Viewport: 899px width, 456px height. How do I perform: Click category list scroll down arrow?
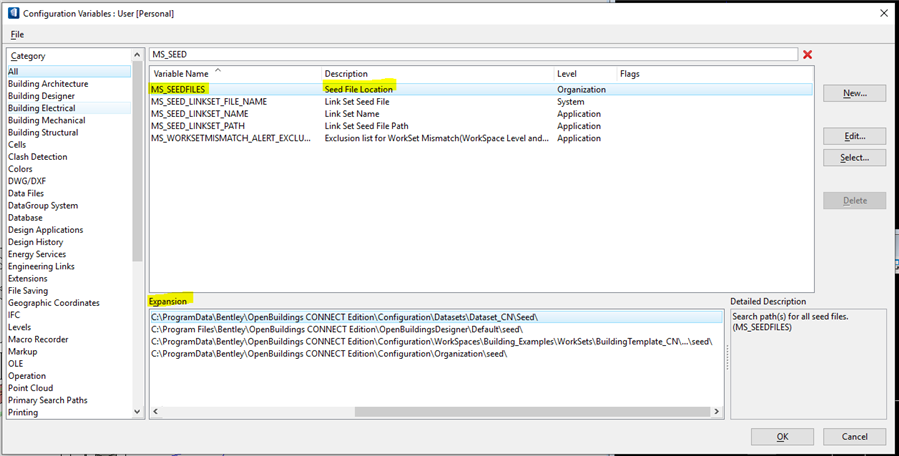click(137, 411)
